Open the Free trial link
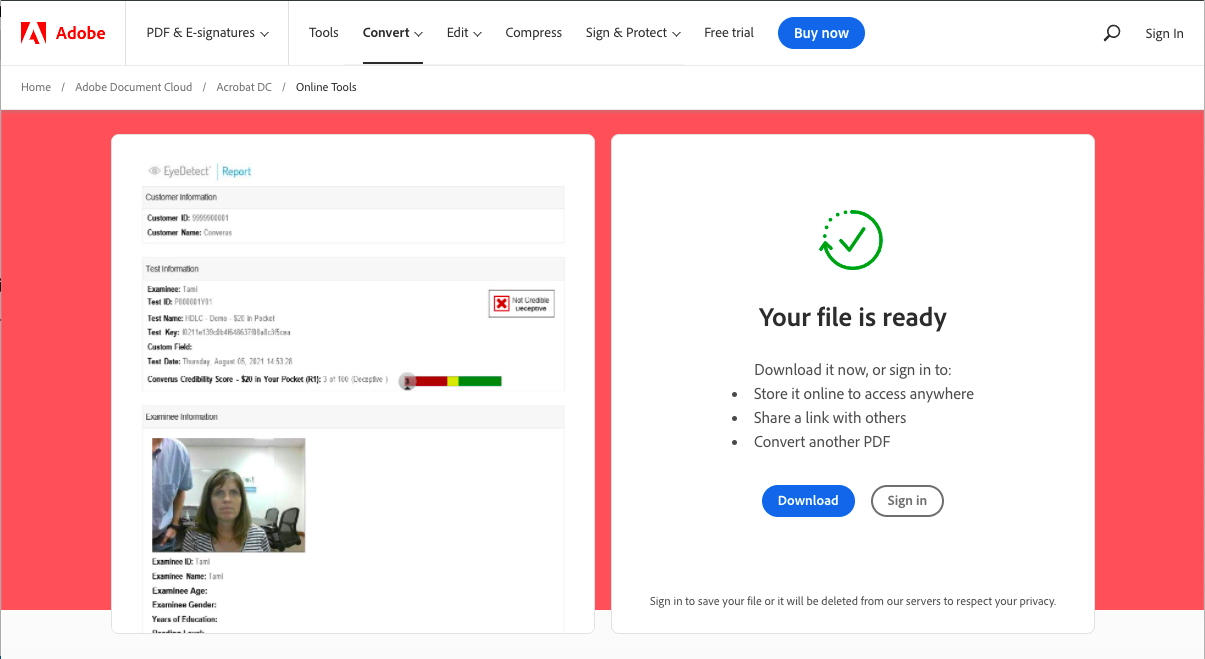The image size is (1205, 659). coord(729,33)
